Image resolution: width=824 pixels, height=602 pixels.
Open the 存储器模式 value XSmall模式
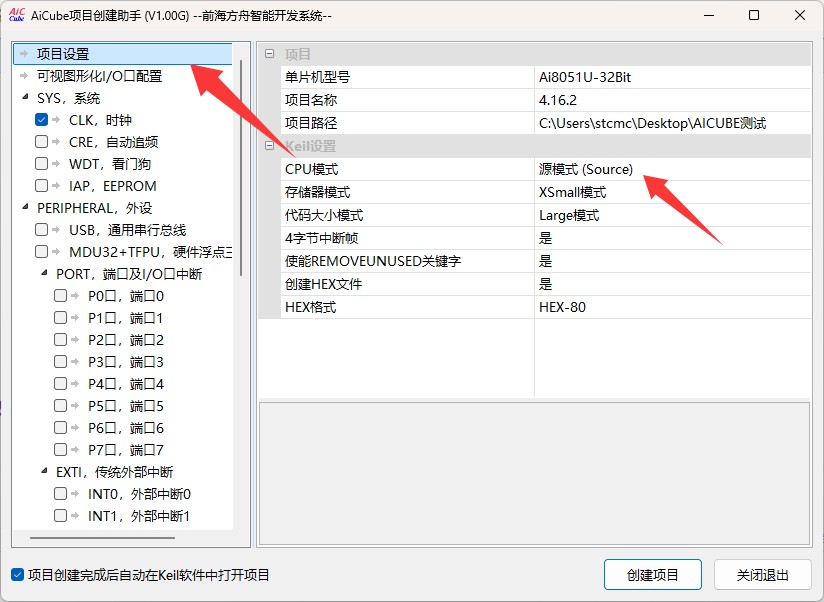tap(672, 192)
